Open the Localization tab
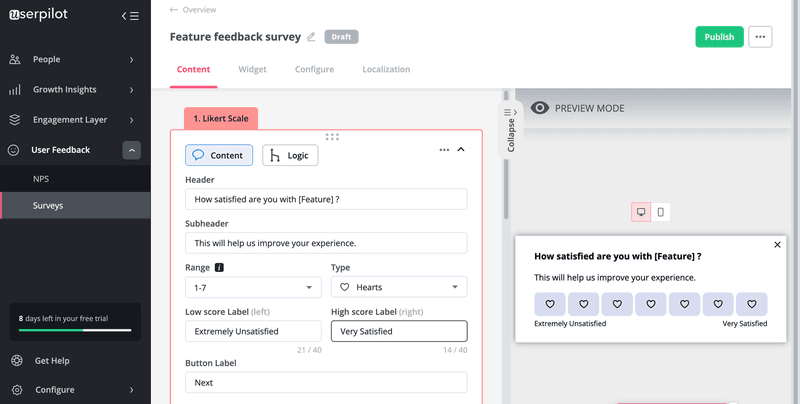 pyautogui.click(x=386, y=69)
